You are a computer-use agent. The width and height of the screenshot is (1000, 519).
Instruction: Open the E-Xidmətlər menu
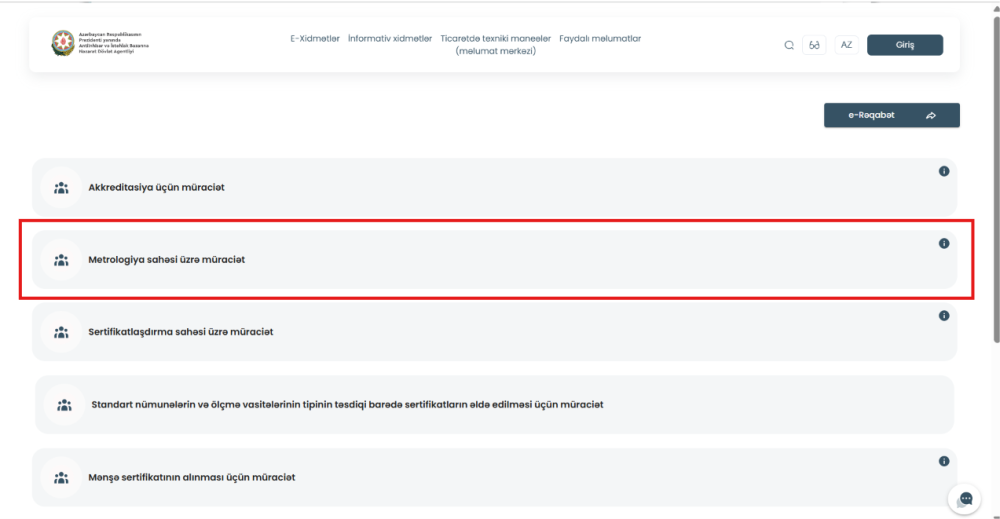tap(315, 39)
